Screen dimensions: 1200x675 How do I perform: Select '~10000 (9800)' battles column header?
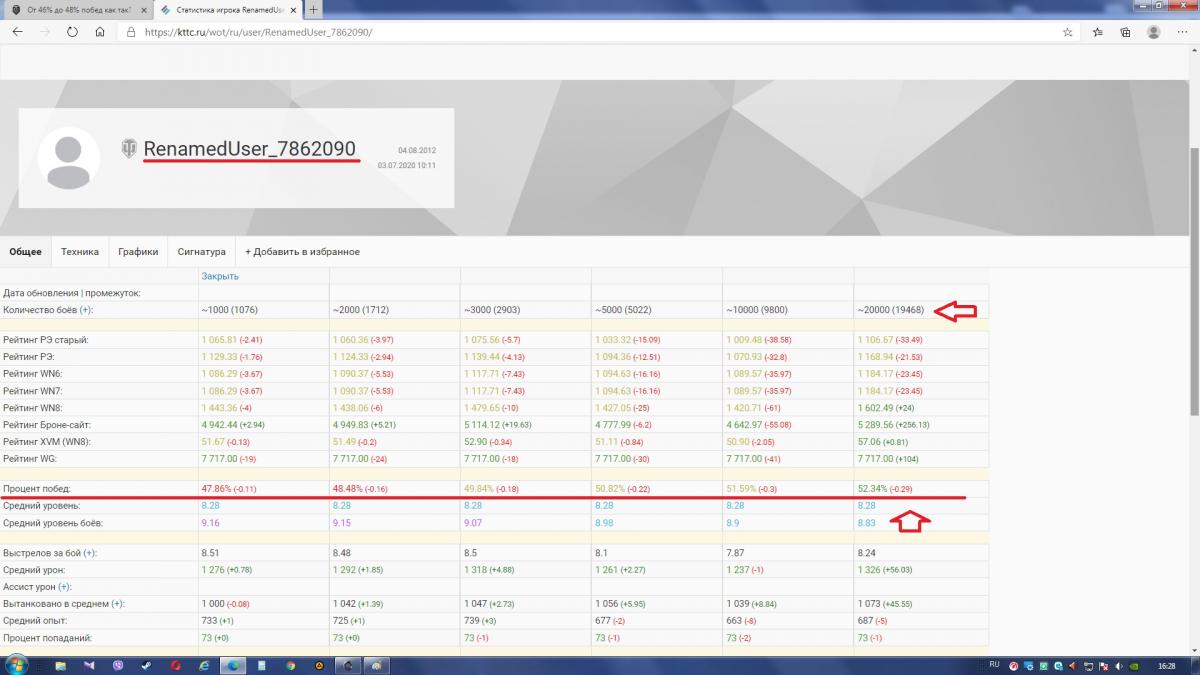pyautogui.click(x=757, y=311)
